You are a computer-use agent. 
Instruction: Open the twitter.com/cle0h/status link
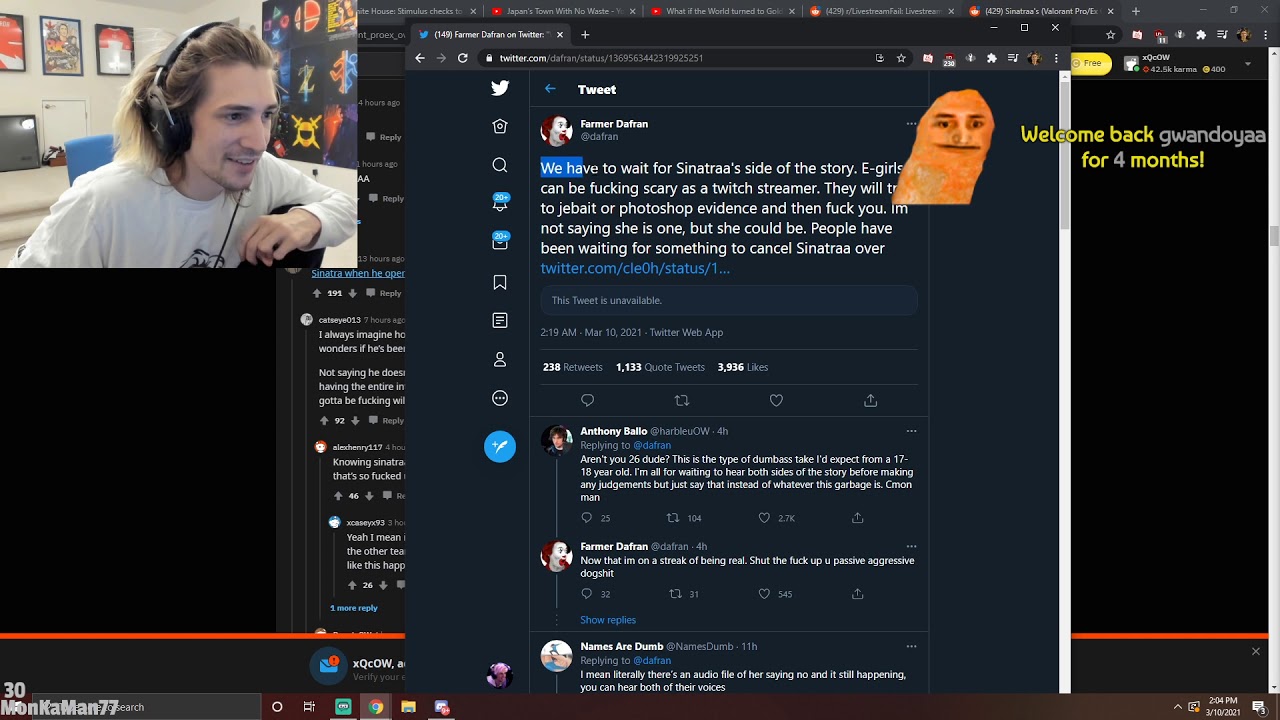click(635, 268)
